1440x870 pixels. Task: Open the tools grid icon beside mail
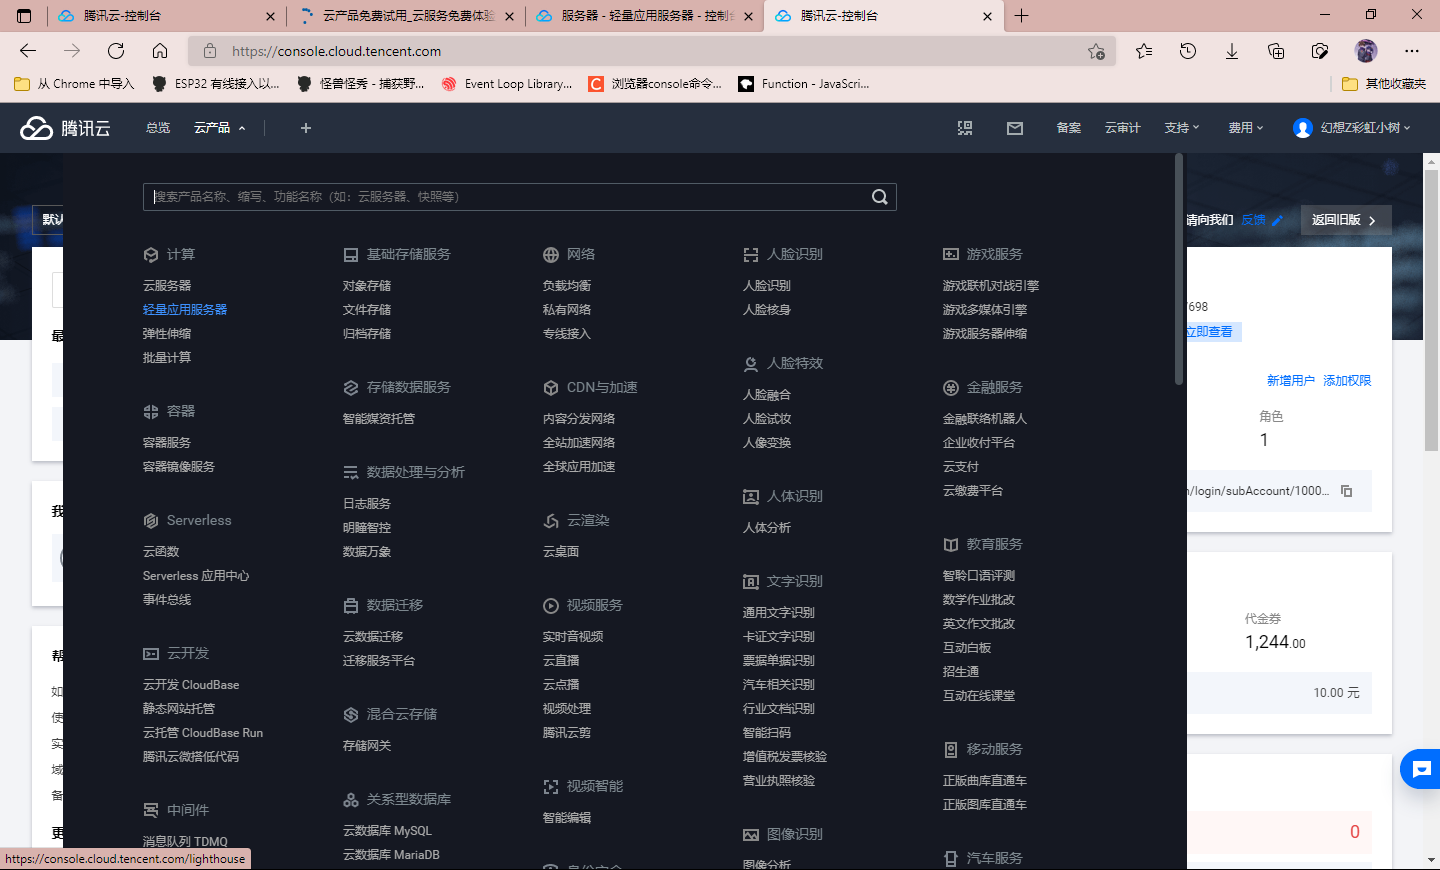[x=965, y=128]
